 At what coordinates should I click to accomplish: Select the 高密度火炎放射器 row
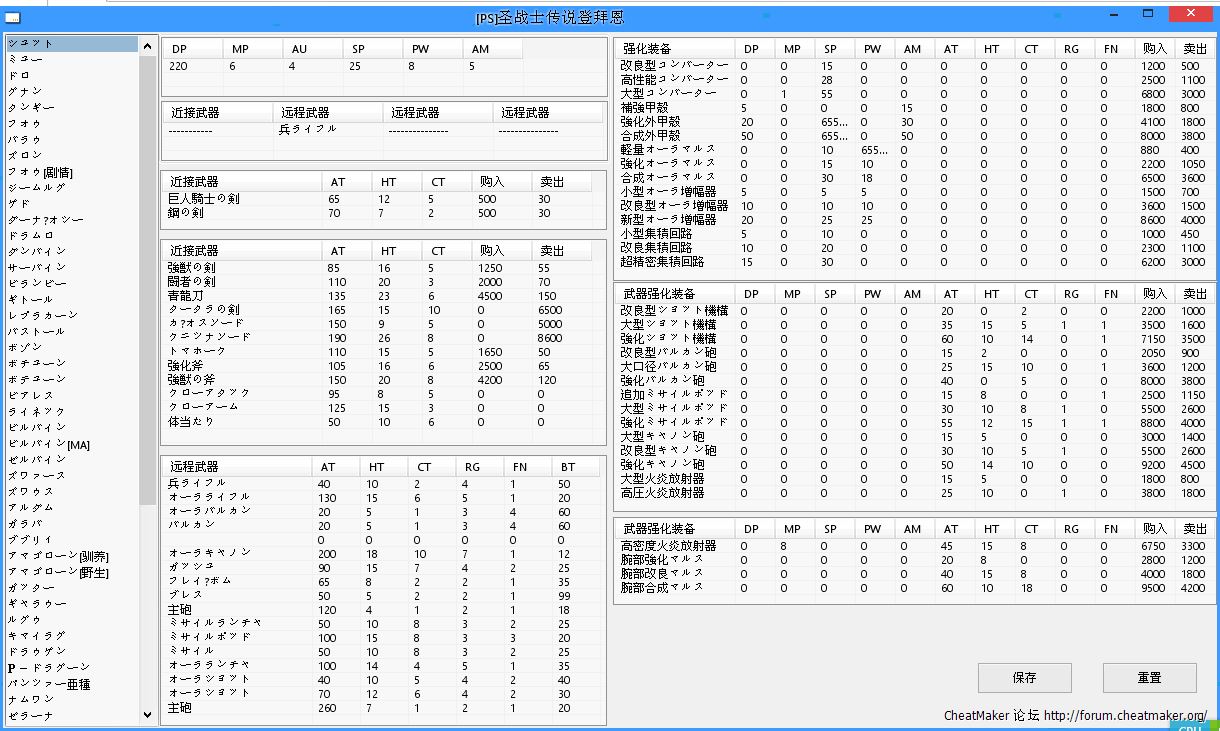click(x=668, y=546)
